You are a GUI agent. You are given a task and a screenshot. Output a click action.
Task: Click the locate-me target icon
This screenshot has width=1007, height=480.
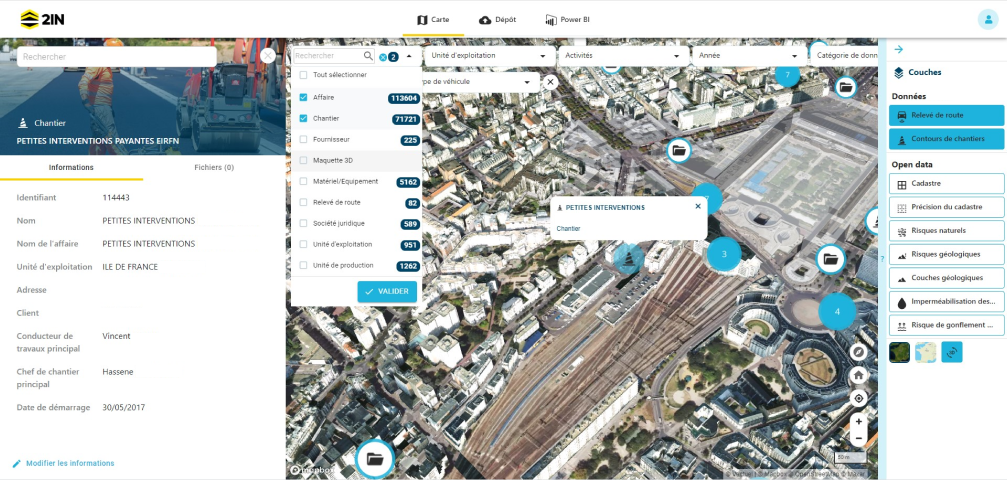(858, 398)
